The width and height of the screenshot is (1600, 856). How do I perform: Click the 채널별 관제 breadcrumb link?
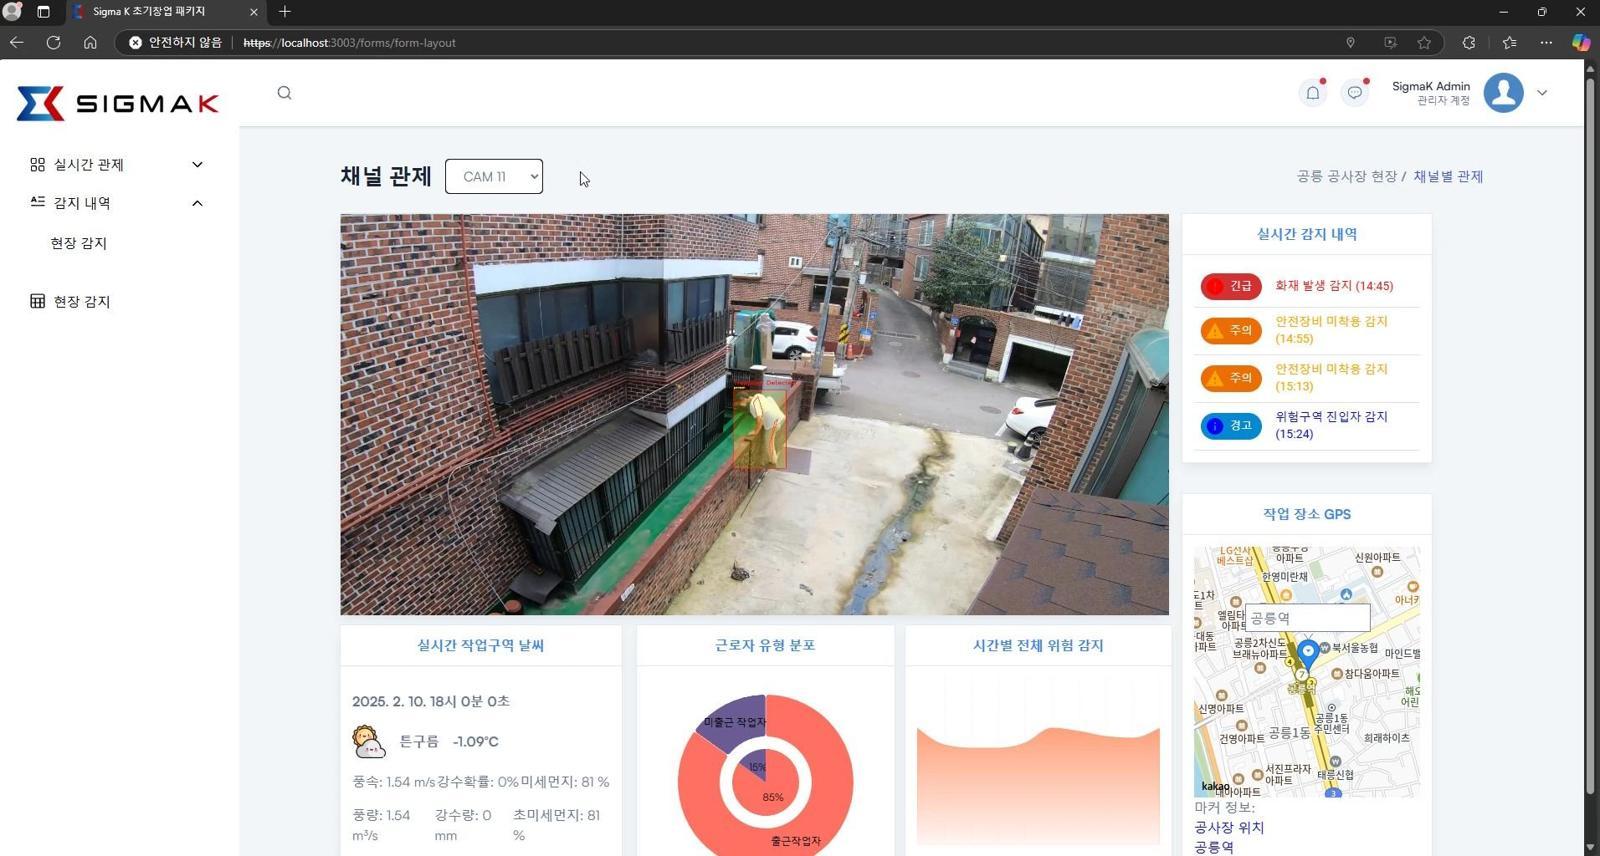click(x=1447, y=177)
